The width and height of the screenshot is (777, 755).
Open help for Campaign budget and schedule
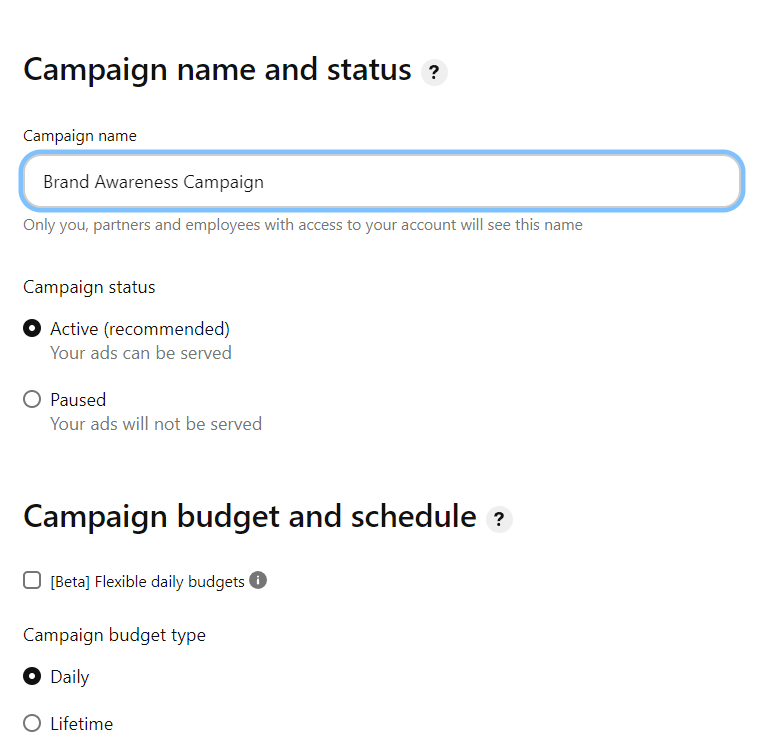tap(499, 520)
